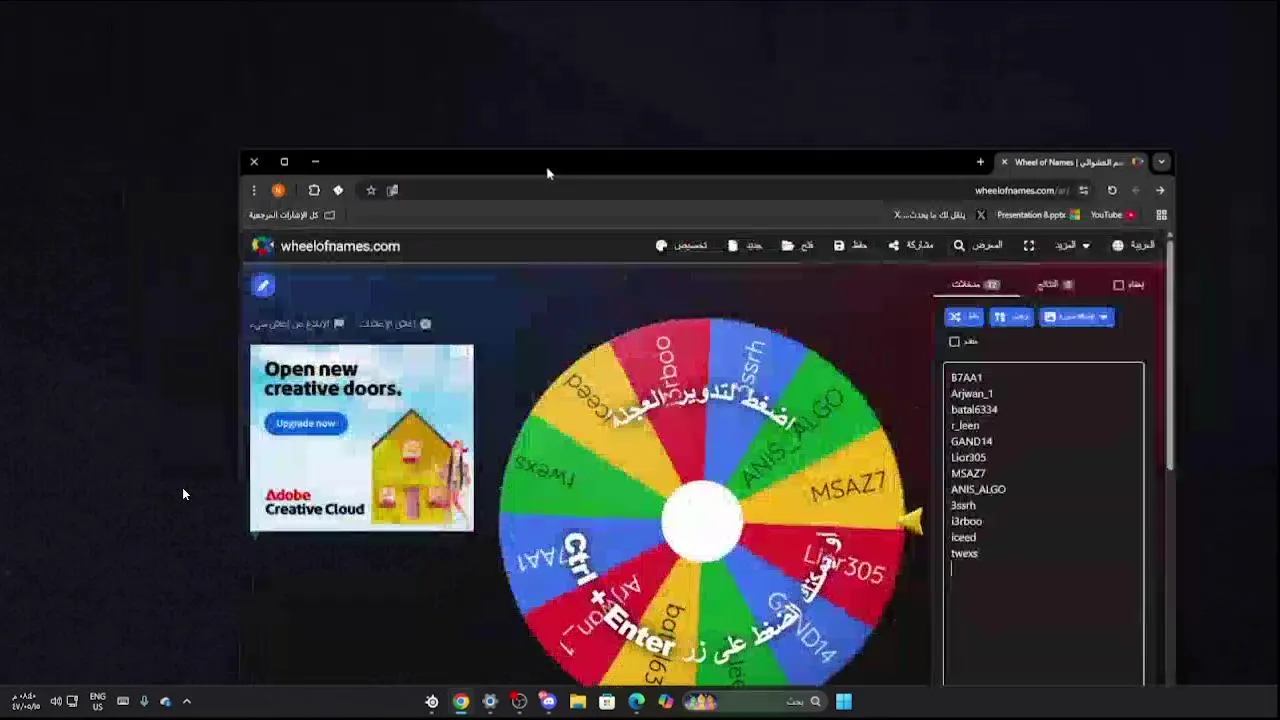Open Discord from the taskbar
1280x720 pixels.
click(x=548, y=702)
